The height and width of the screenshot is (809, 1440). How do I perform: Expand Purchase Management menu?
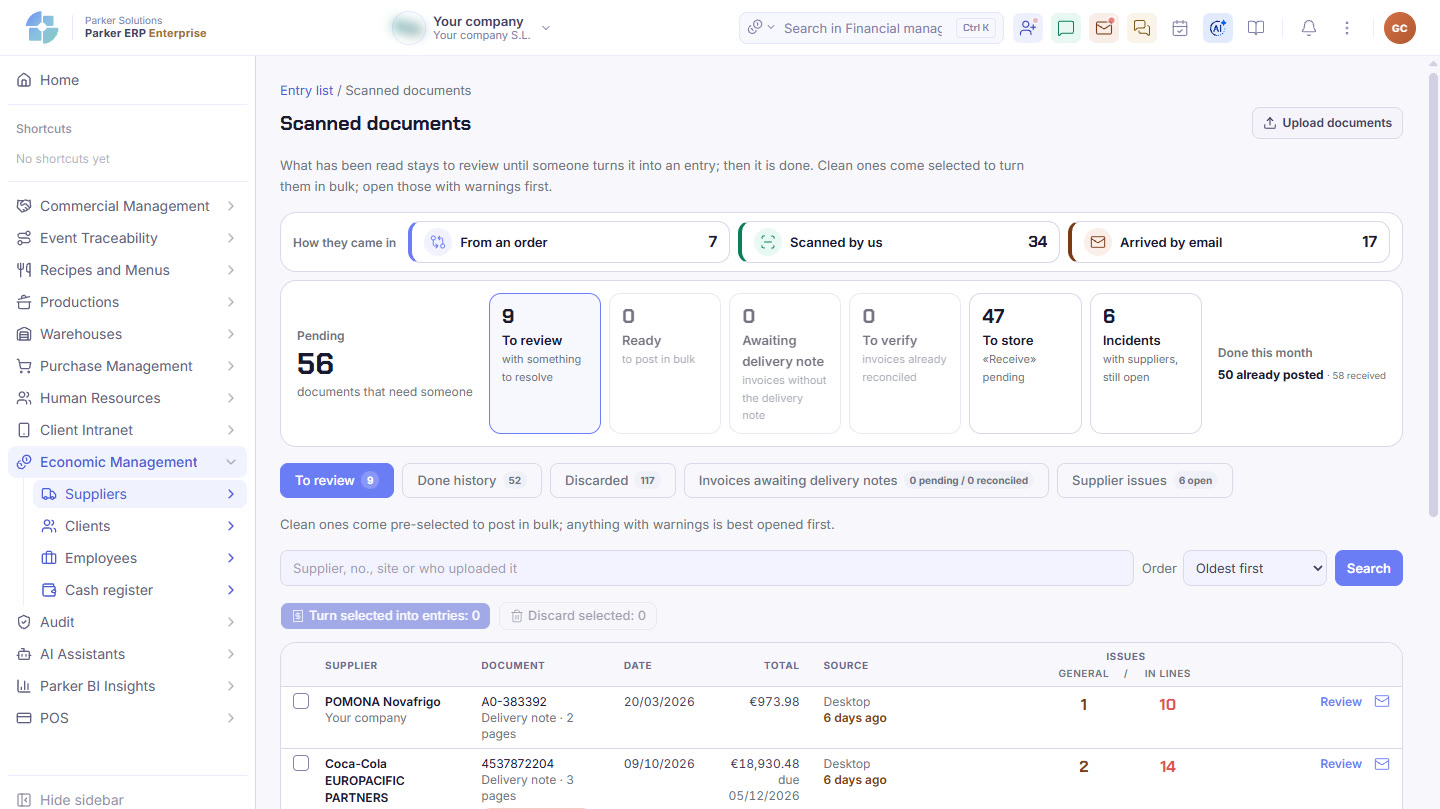[127, 366]
